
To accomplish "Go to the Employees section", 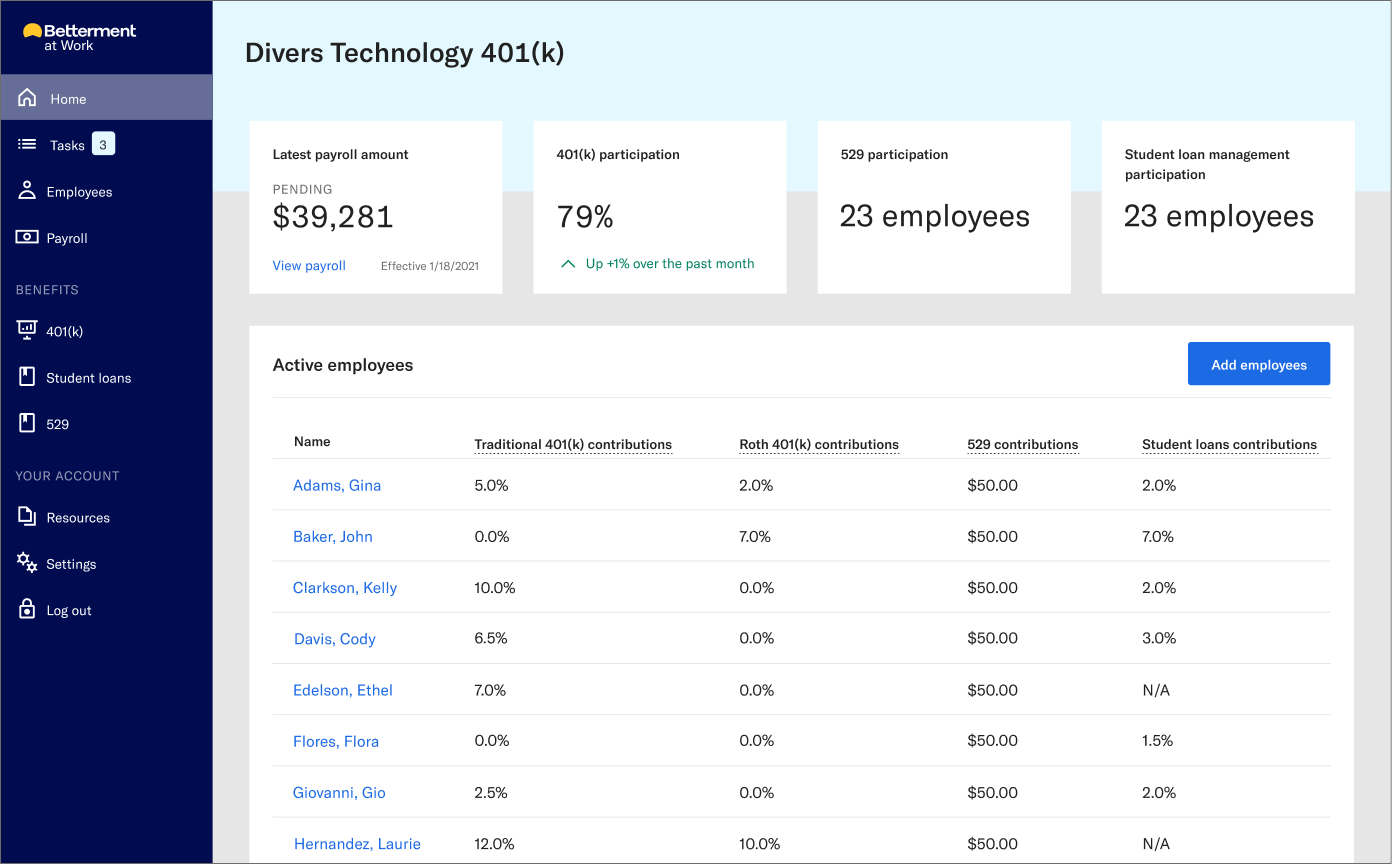I will (106, 191).
